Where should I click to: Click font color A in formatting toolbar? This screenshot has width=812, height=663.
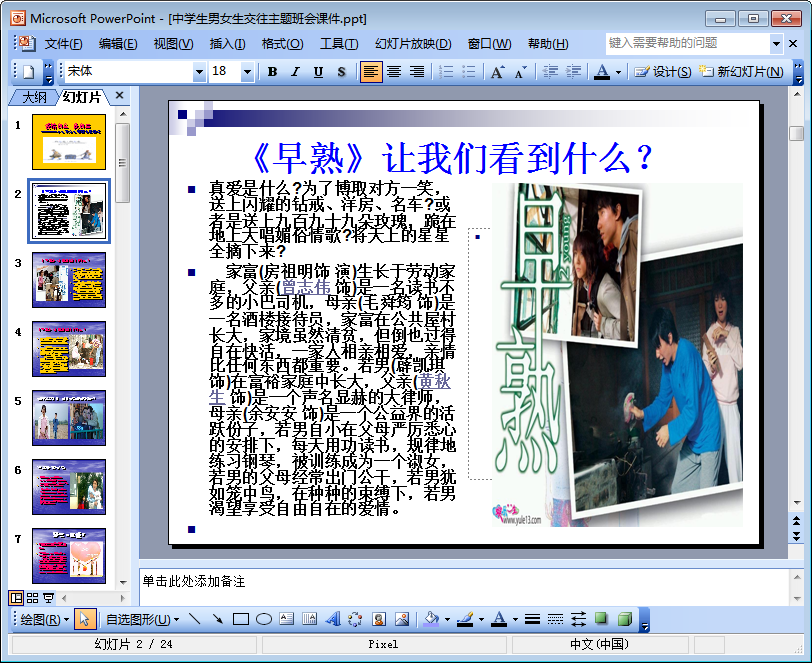[x=602, y=72]
